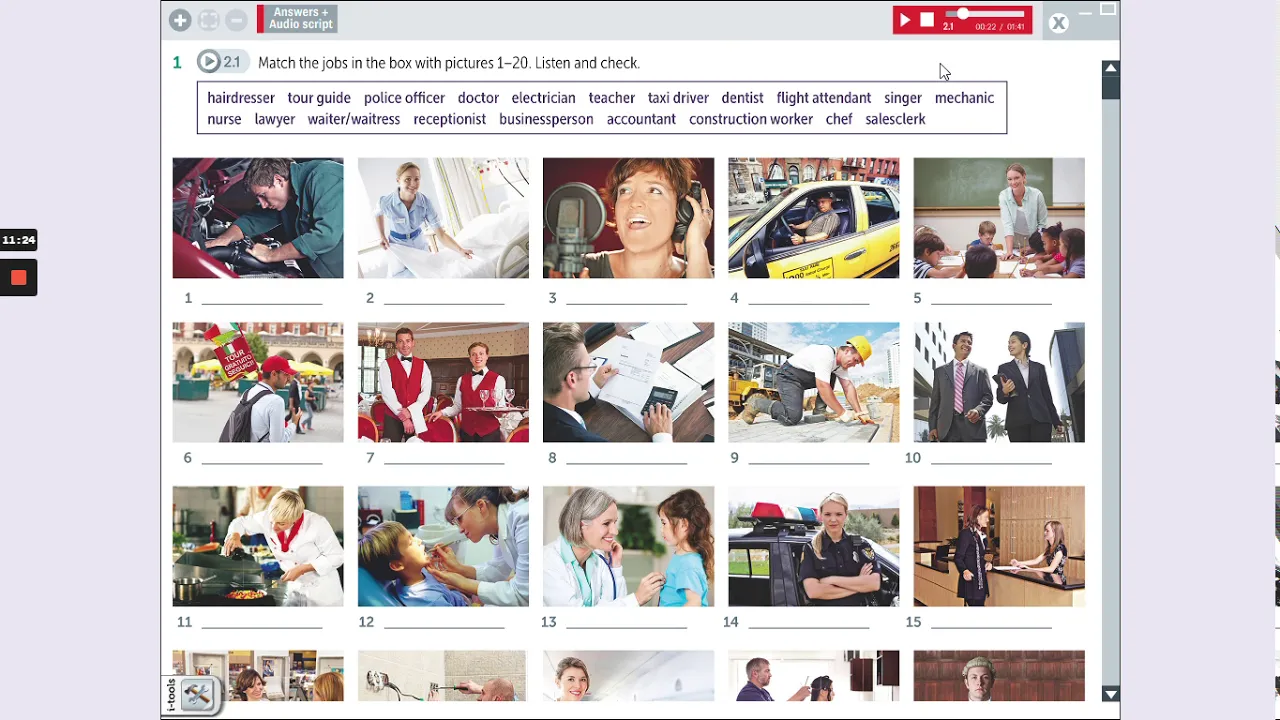
Task: Select picture 5 of the teacher
Action: click(x=999, y=218)
